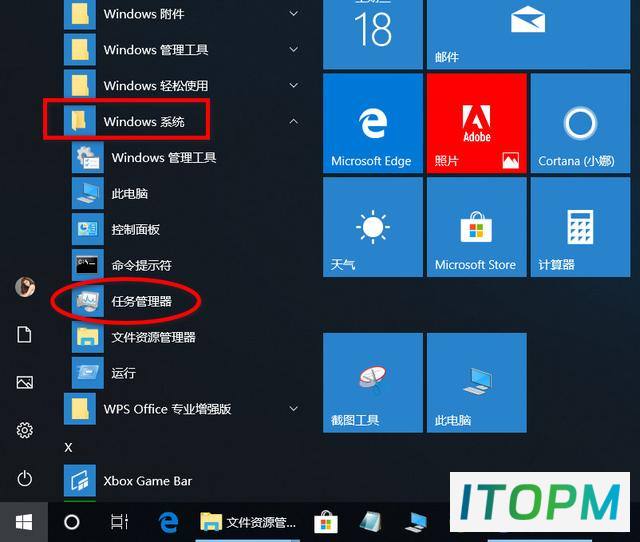Open Edge icon on taskbar

coord(168,522)
